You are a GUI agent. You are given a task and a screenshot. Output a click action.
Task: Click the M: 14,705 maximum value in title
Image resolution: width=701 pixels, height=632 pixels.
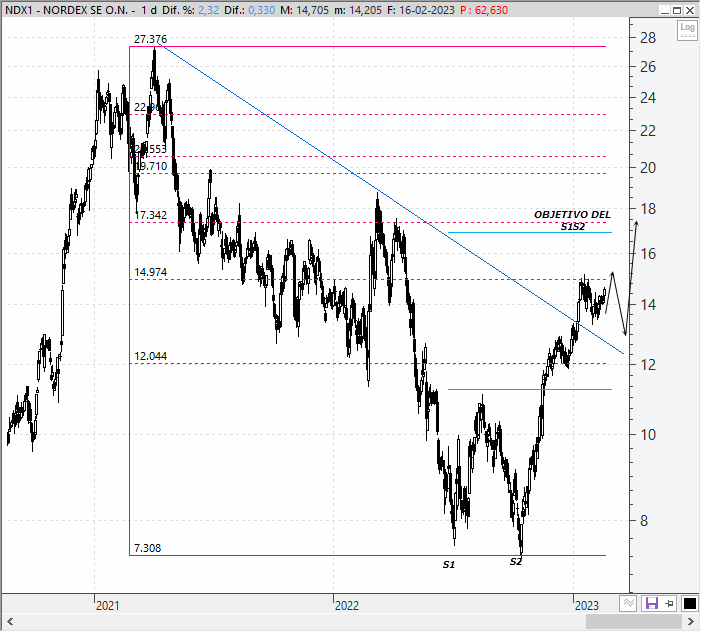(x=304, y=10)
